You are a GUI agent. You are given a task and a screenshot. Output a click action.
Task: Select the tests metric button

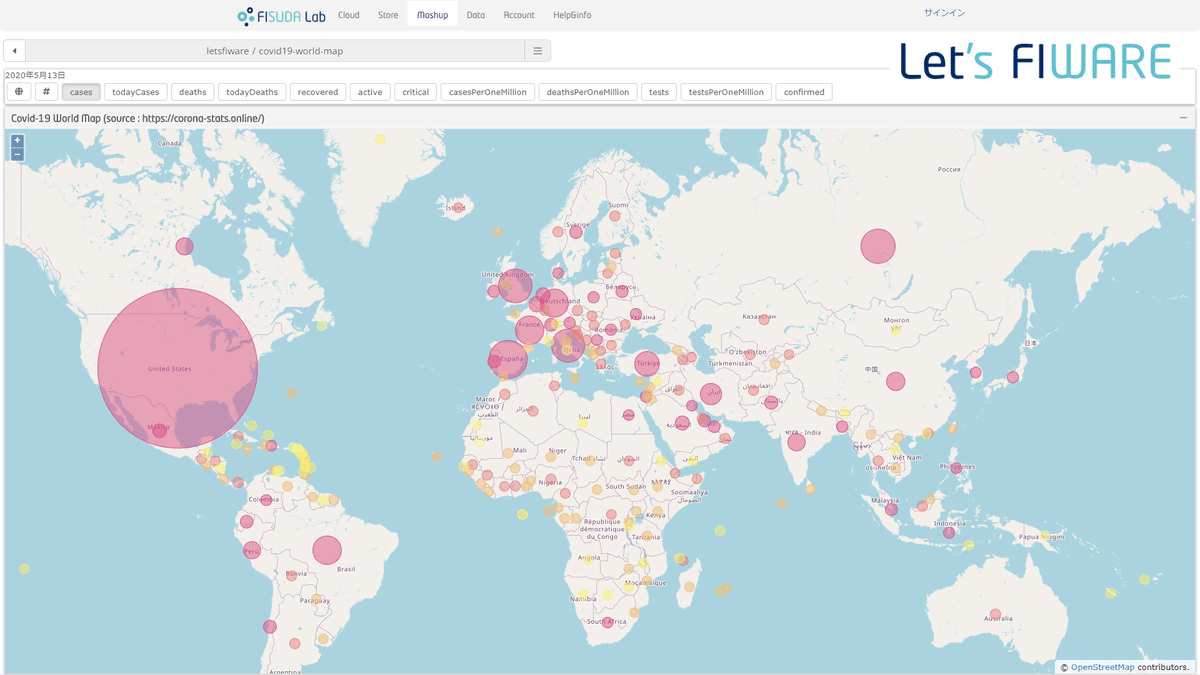pos(659,92)
